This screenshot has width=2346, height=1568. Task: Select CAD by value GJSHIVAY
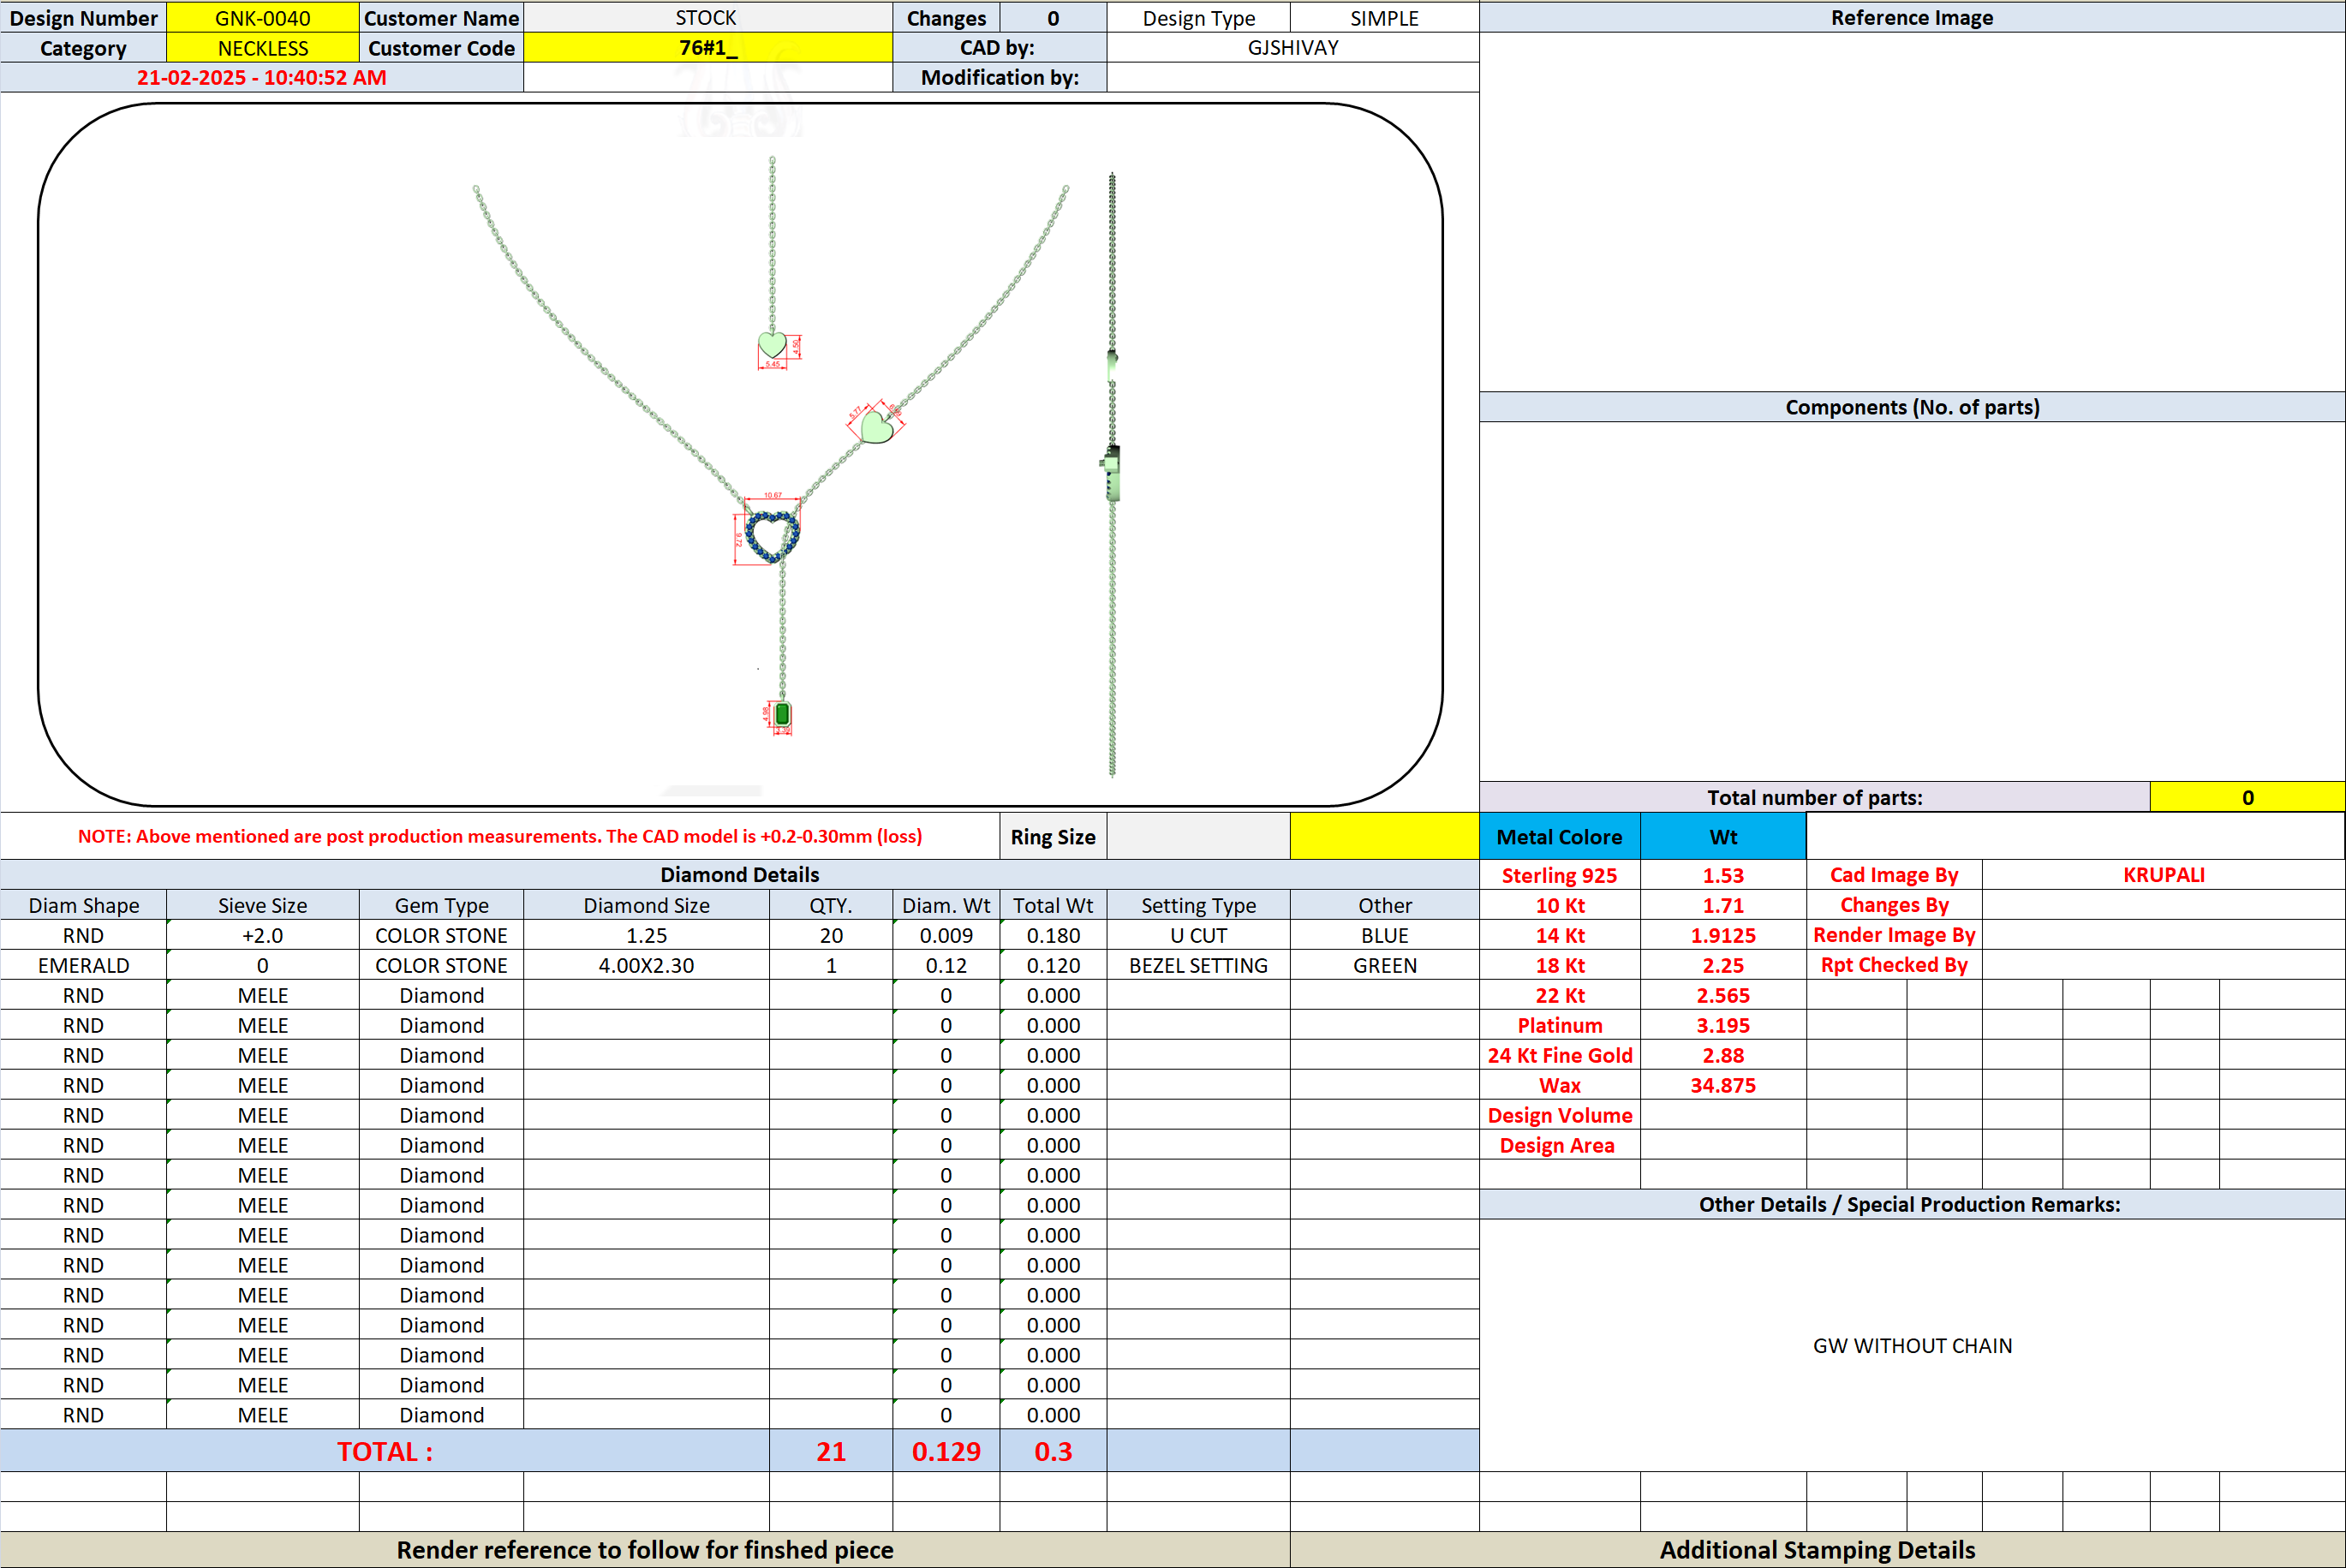pyautogui.click(x=1292, y=47)
